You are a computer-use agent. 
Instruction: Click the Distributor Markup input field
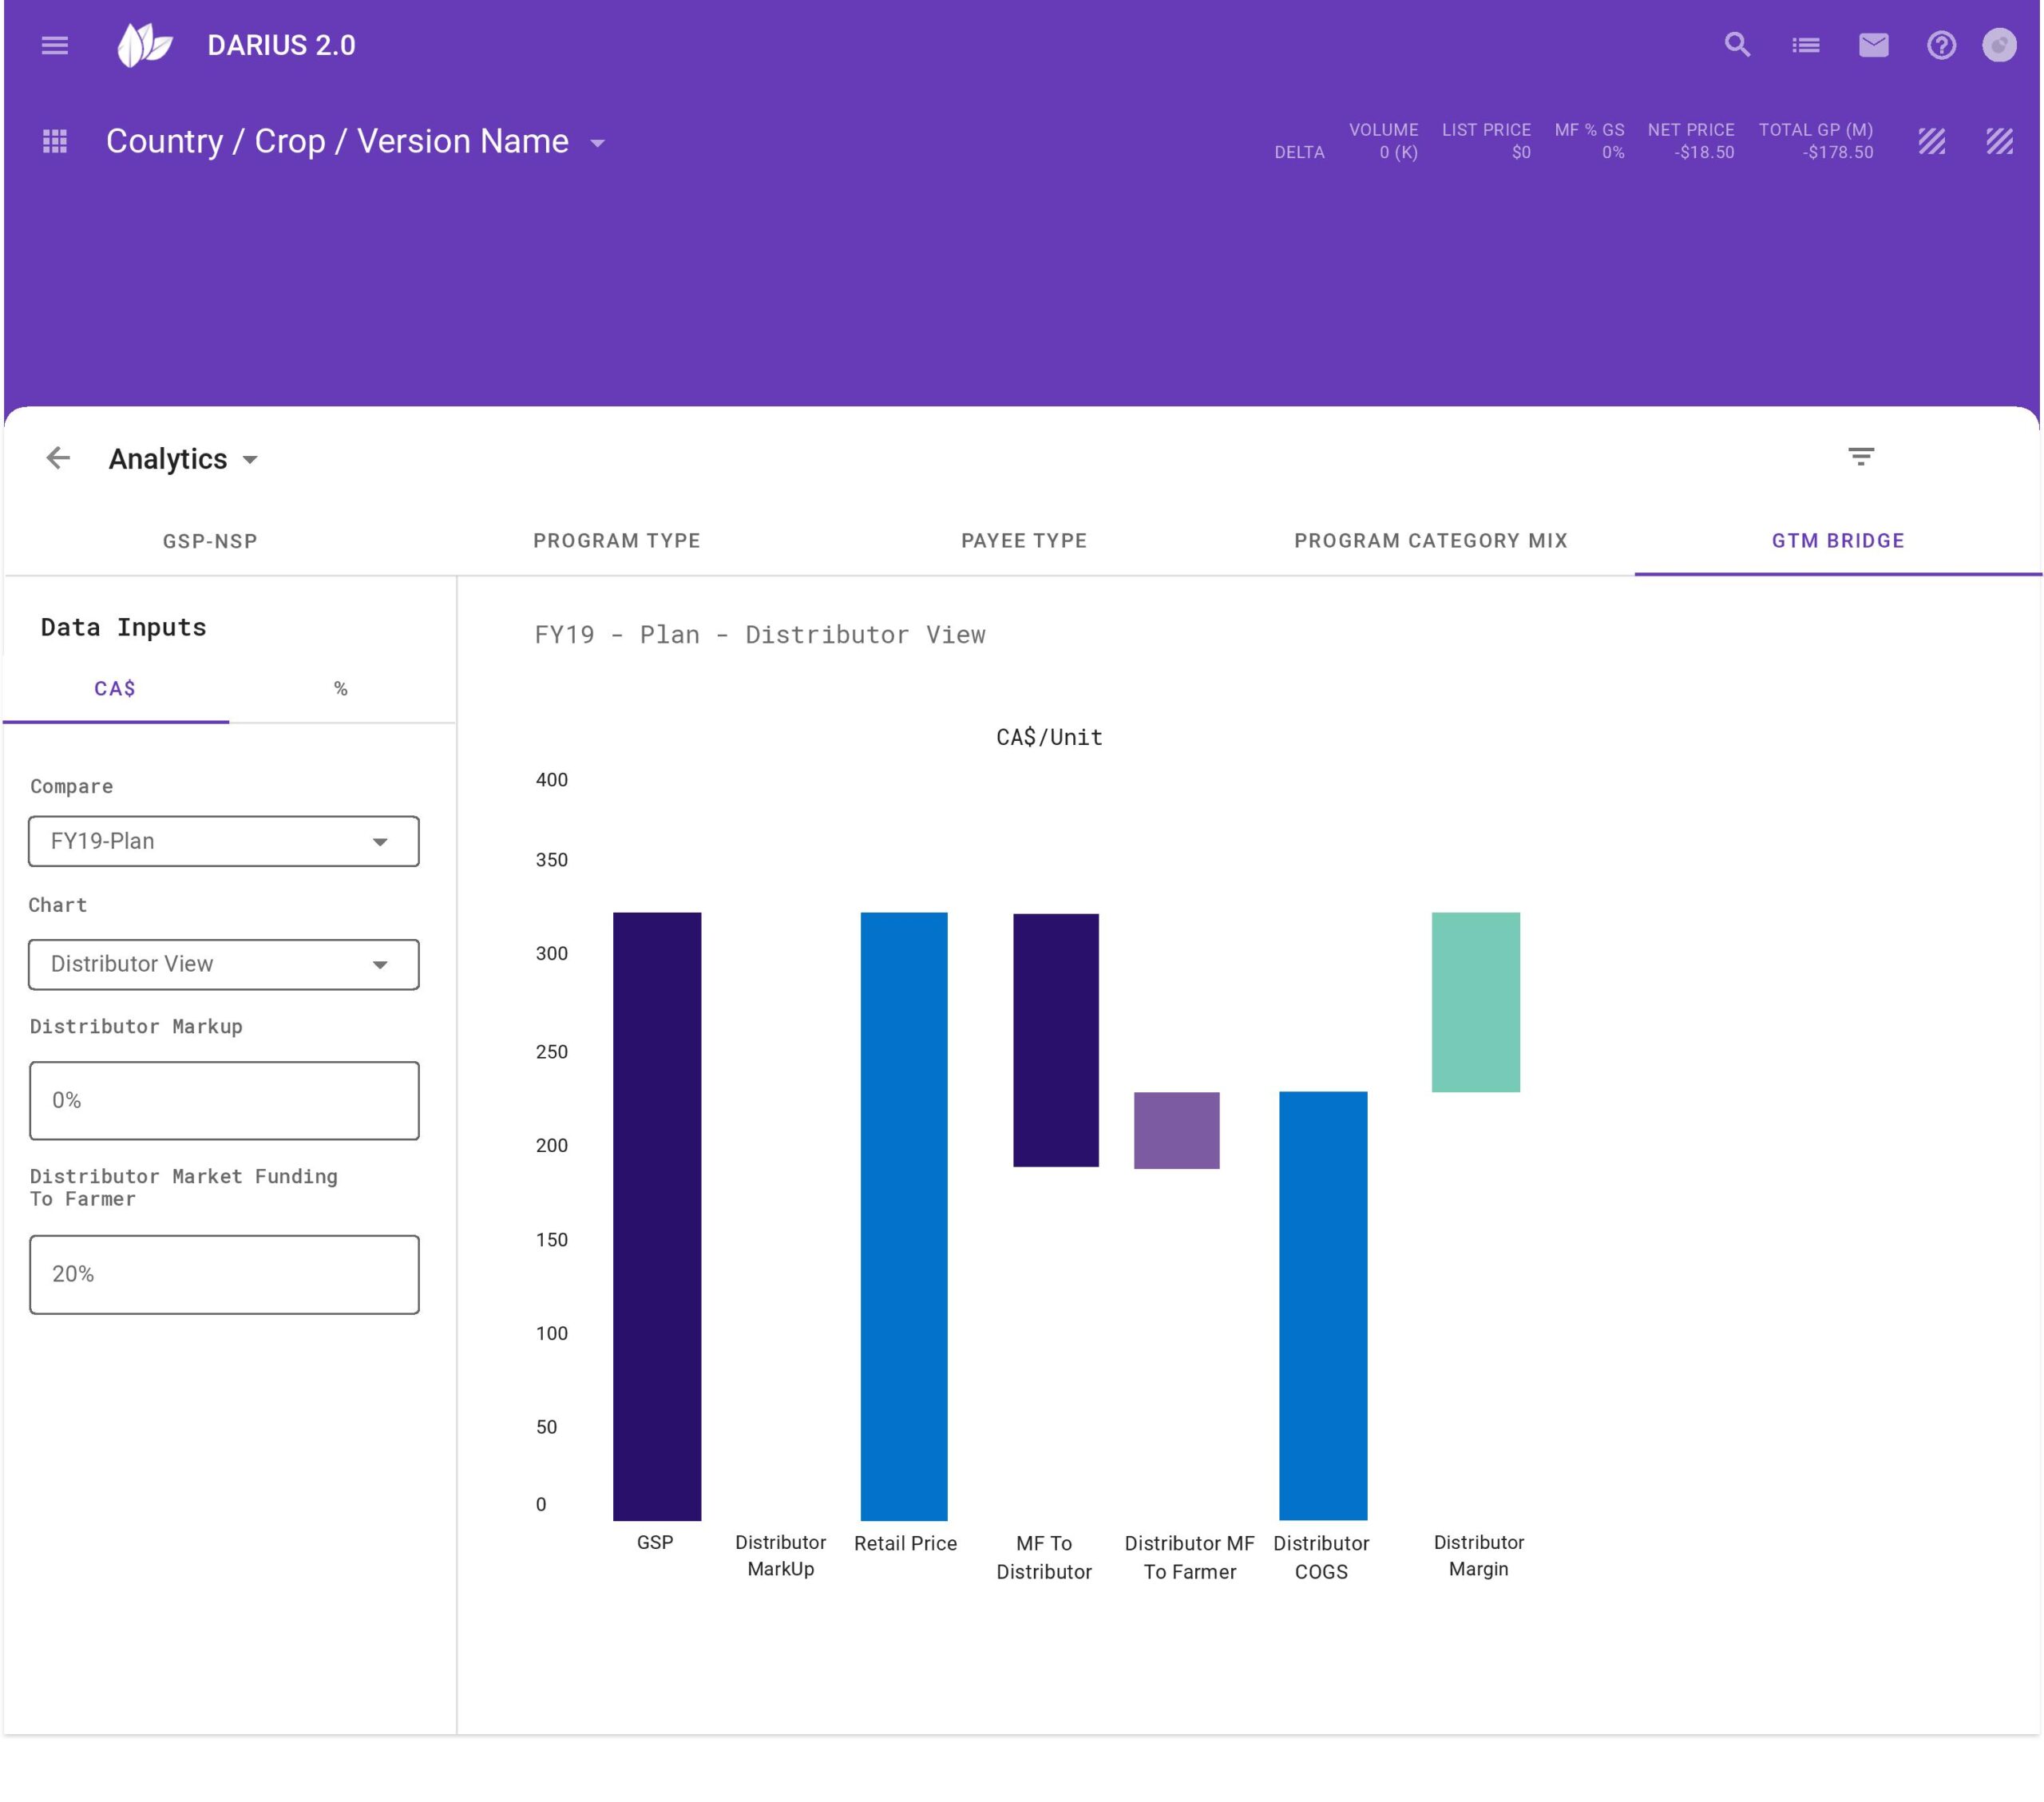[224, 1100]
